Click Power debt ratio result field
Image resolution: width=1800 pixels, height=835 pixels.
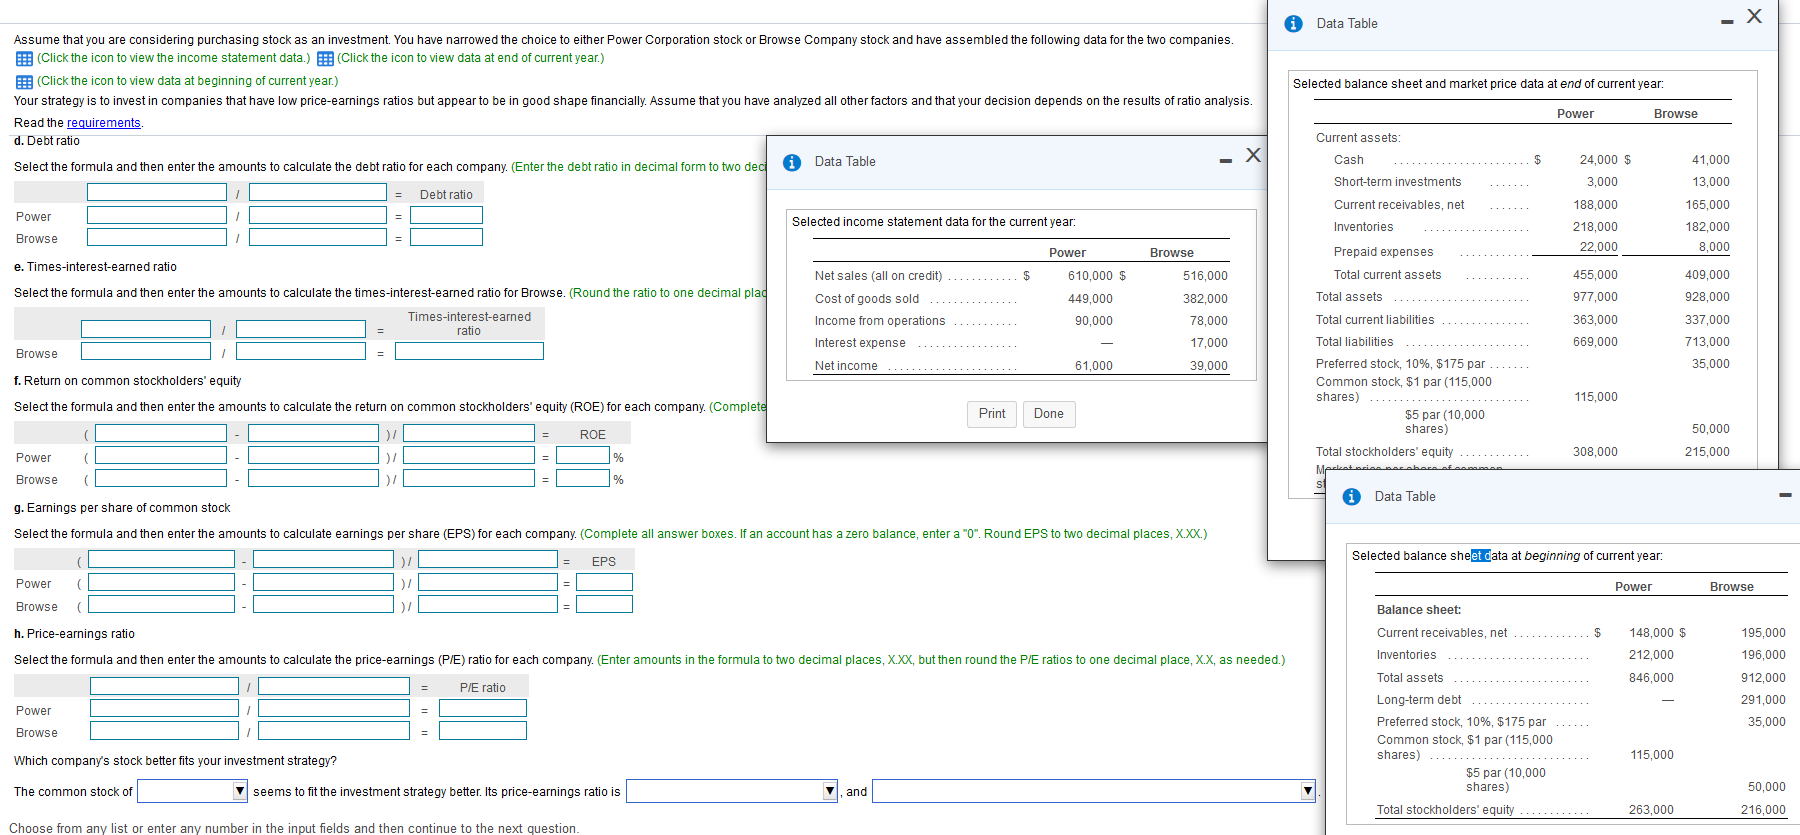pyautogui.click(x=446, y=215)
